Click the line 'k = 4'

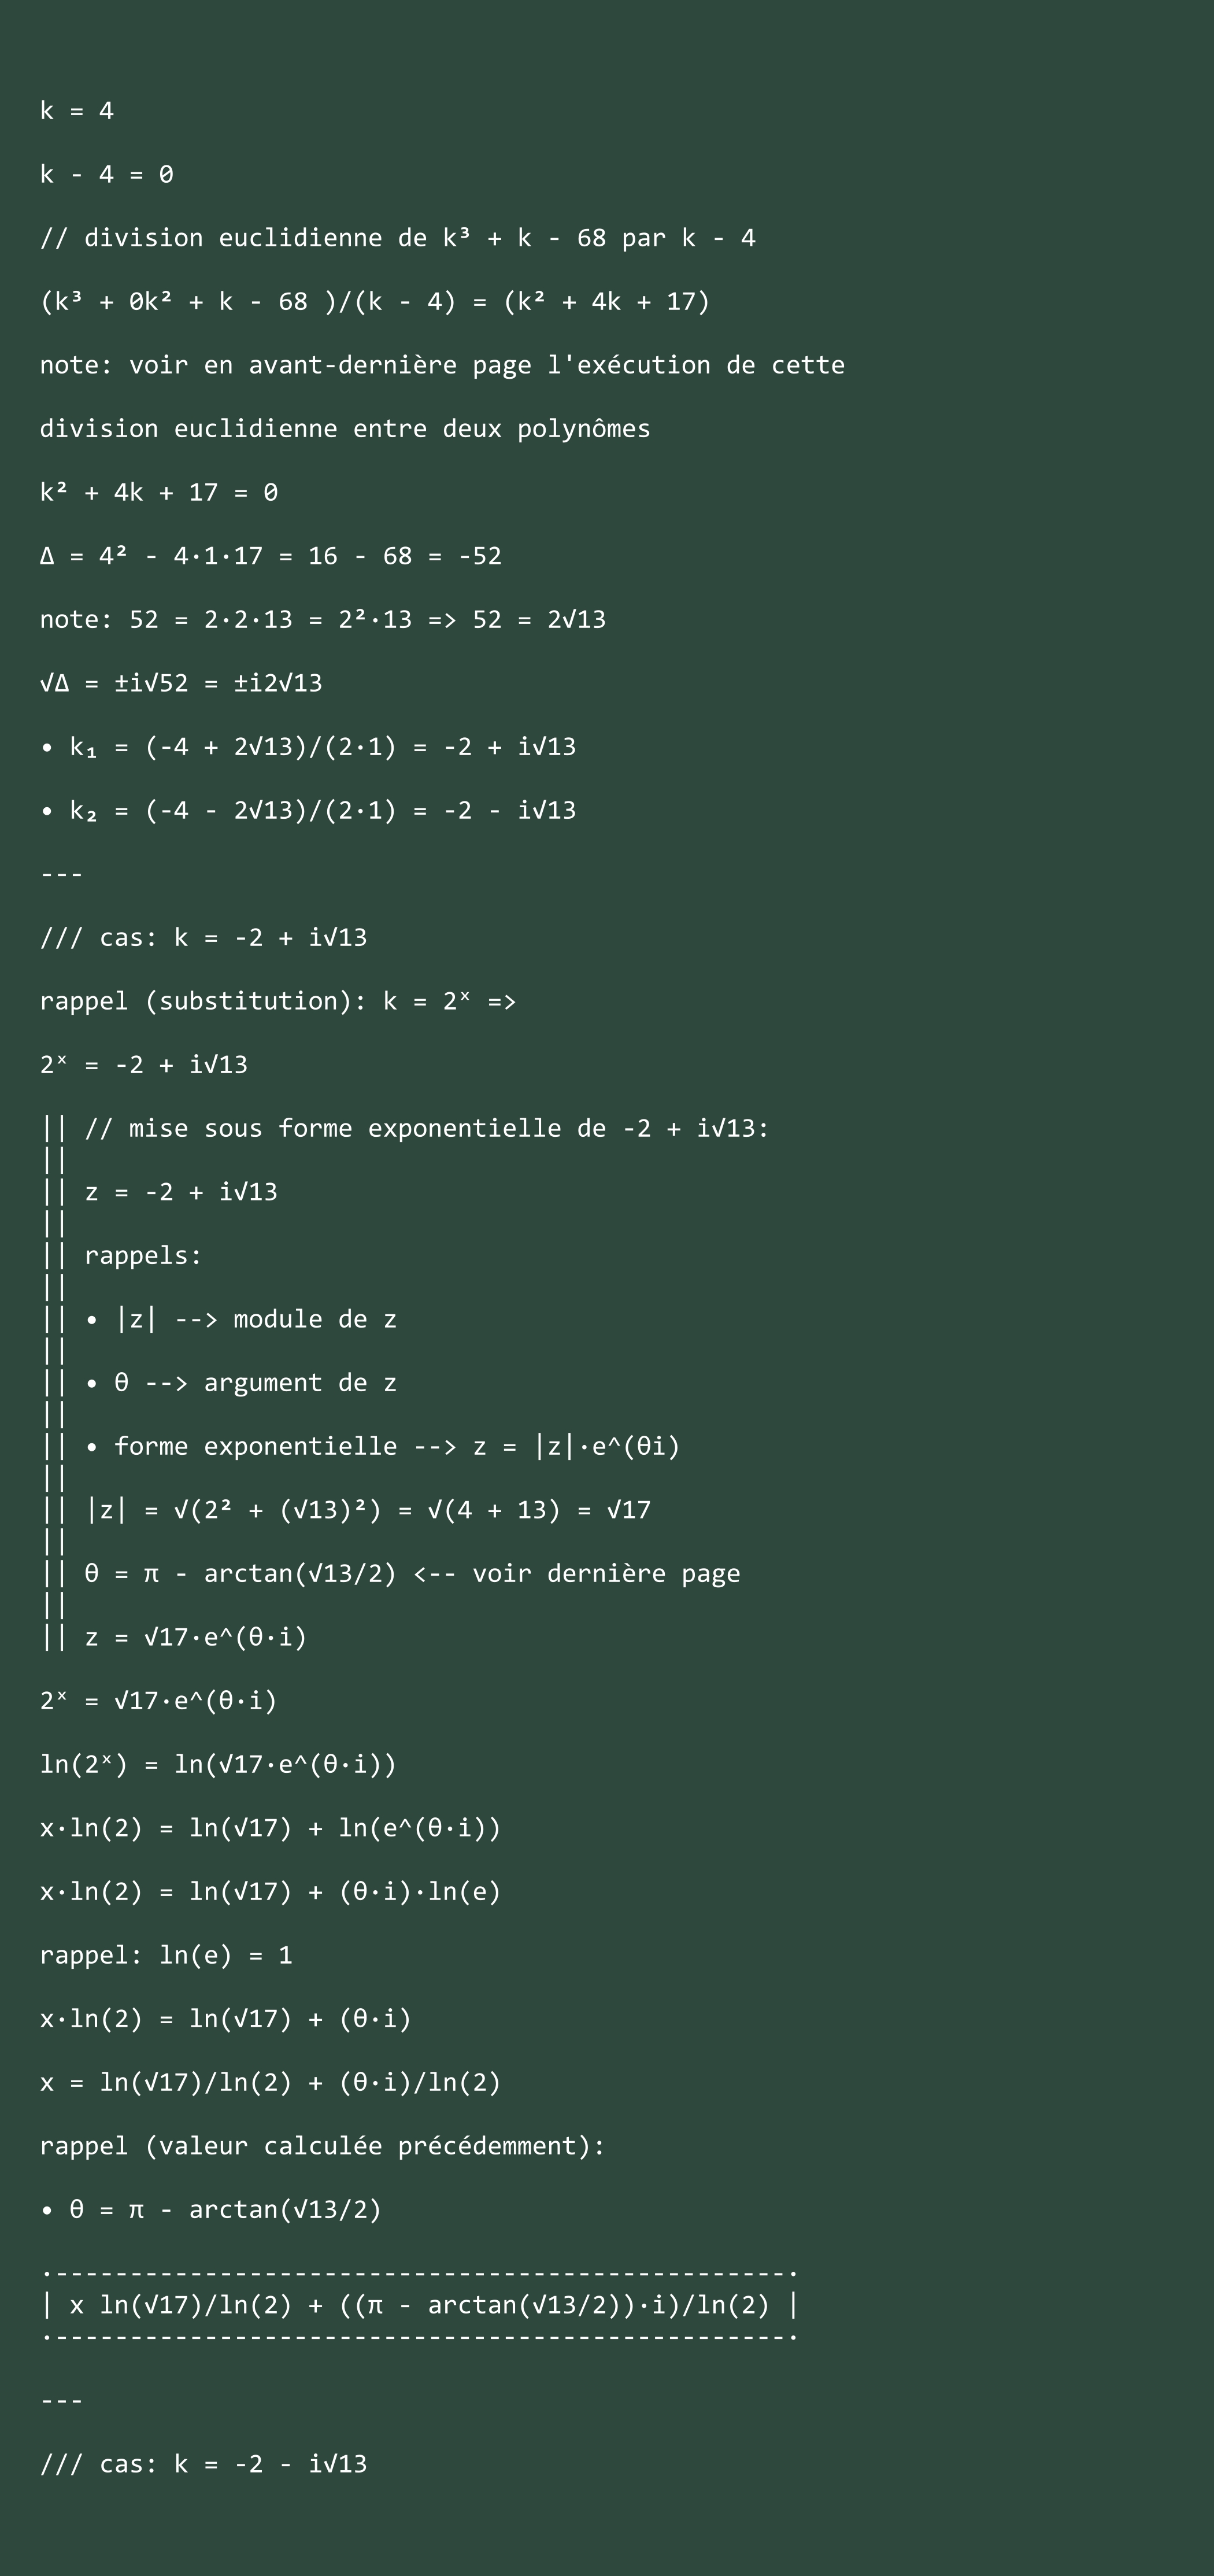click(77, 111)
